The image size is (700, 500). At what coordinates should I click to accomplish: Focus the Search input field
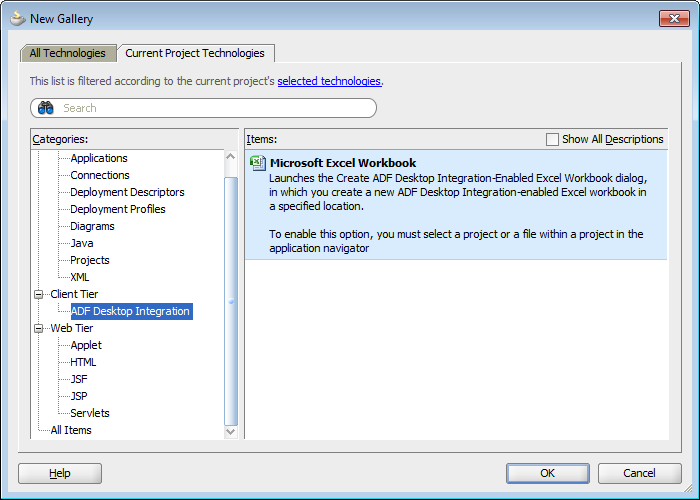click(204, 108)
